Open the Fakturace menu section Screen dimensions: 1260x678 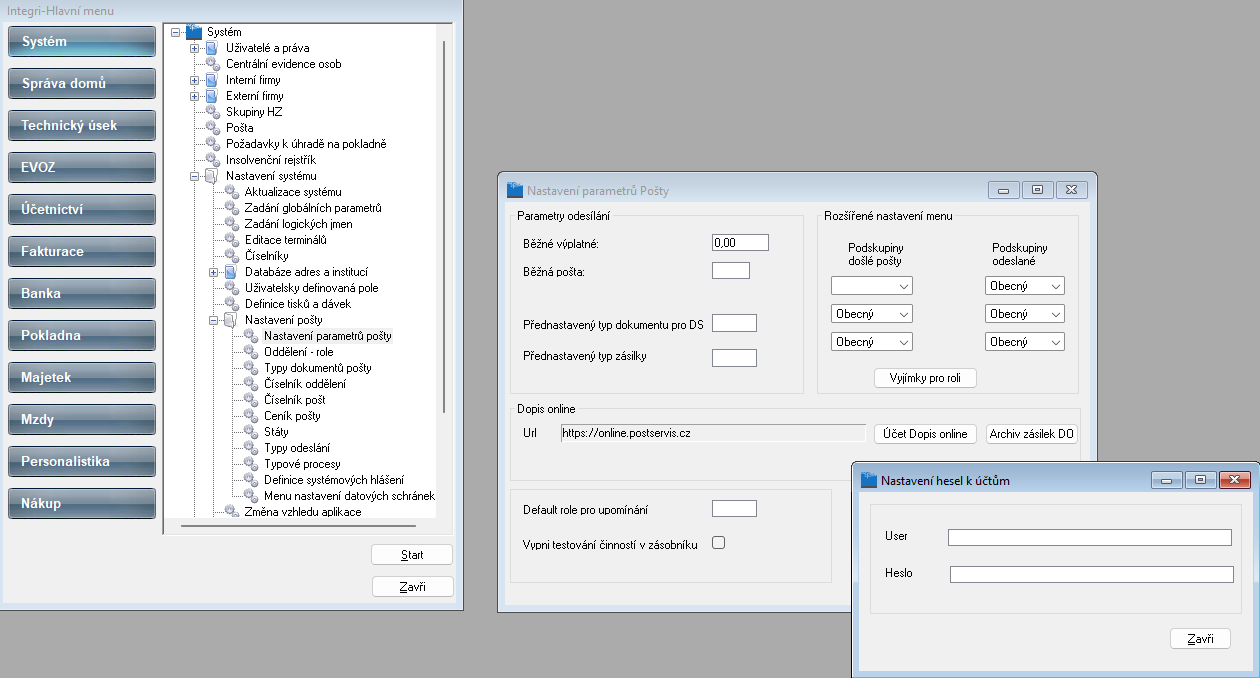81,252
